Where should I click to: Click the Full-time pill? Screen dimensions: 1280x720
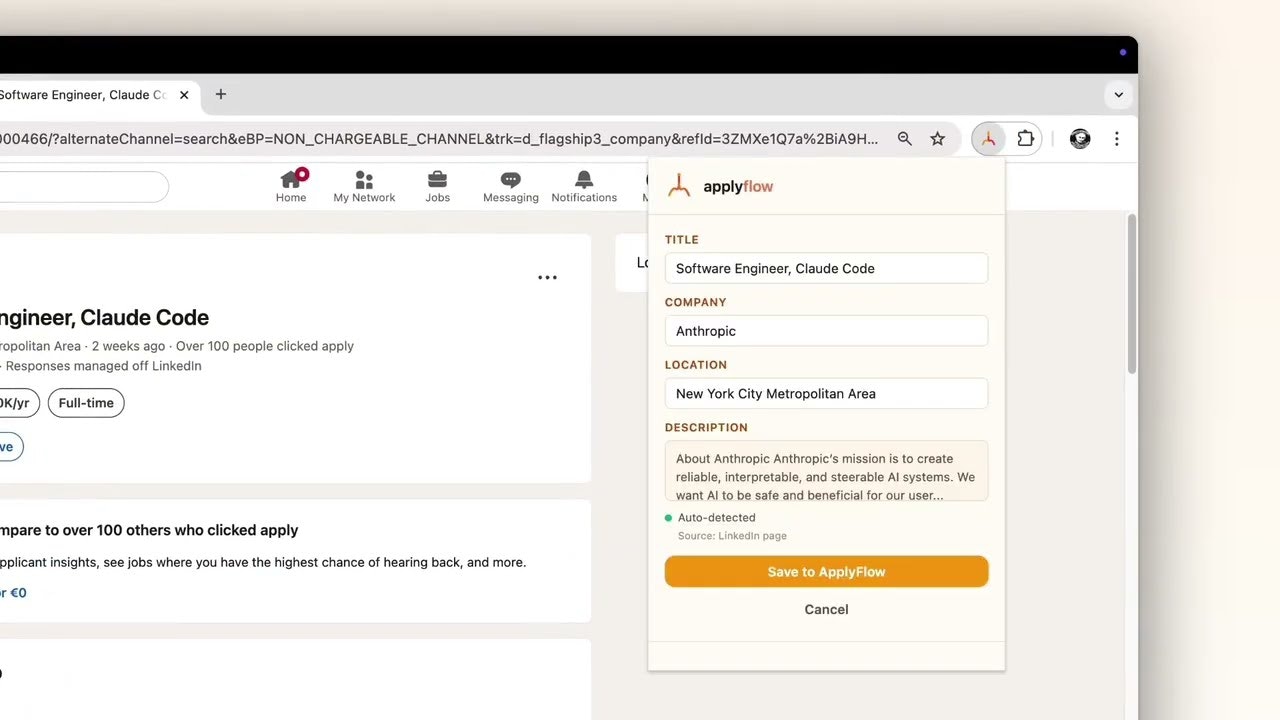86,403
